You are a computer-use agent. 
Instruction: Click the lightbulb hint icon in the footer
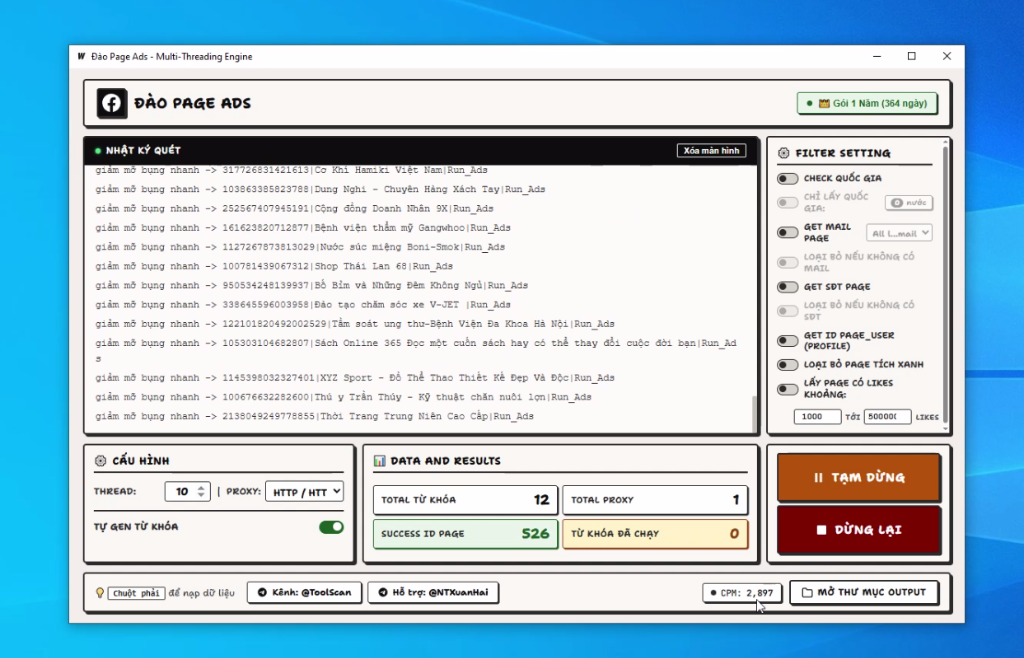tap(100, 593)
